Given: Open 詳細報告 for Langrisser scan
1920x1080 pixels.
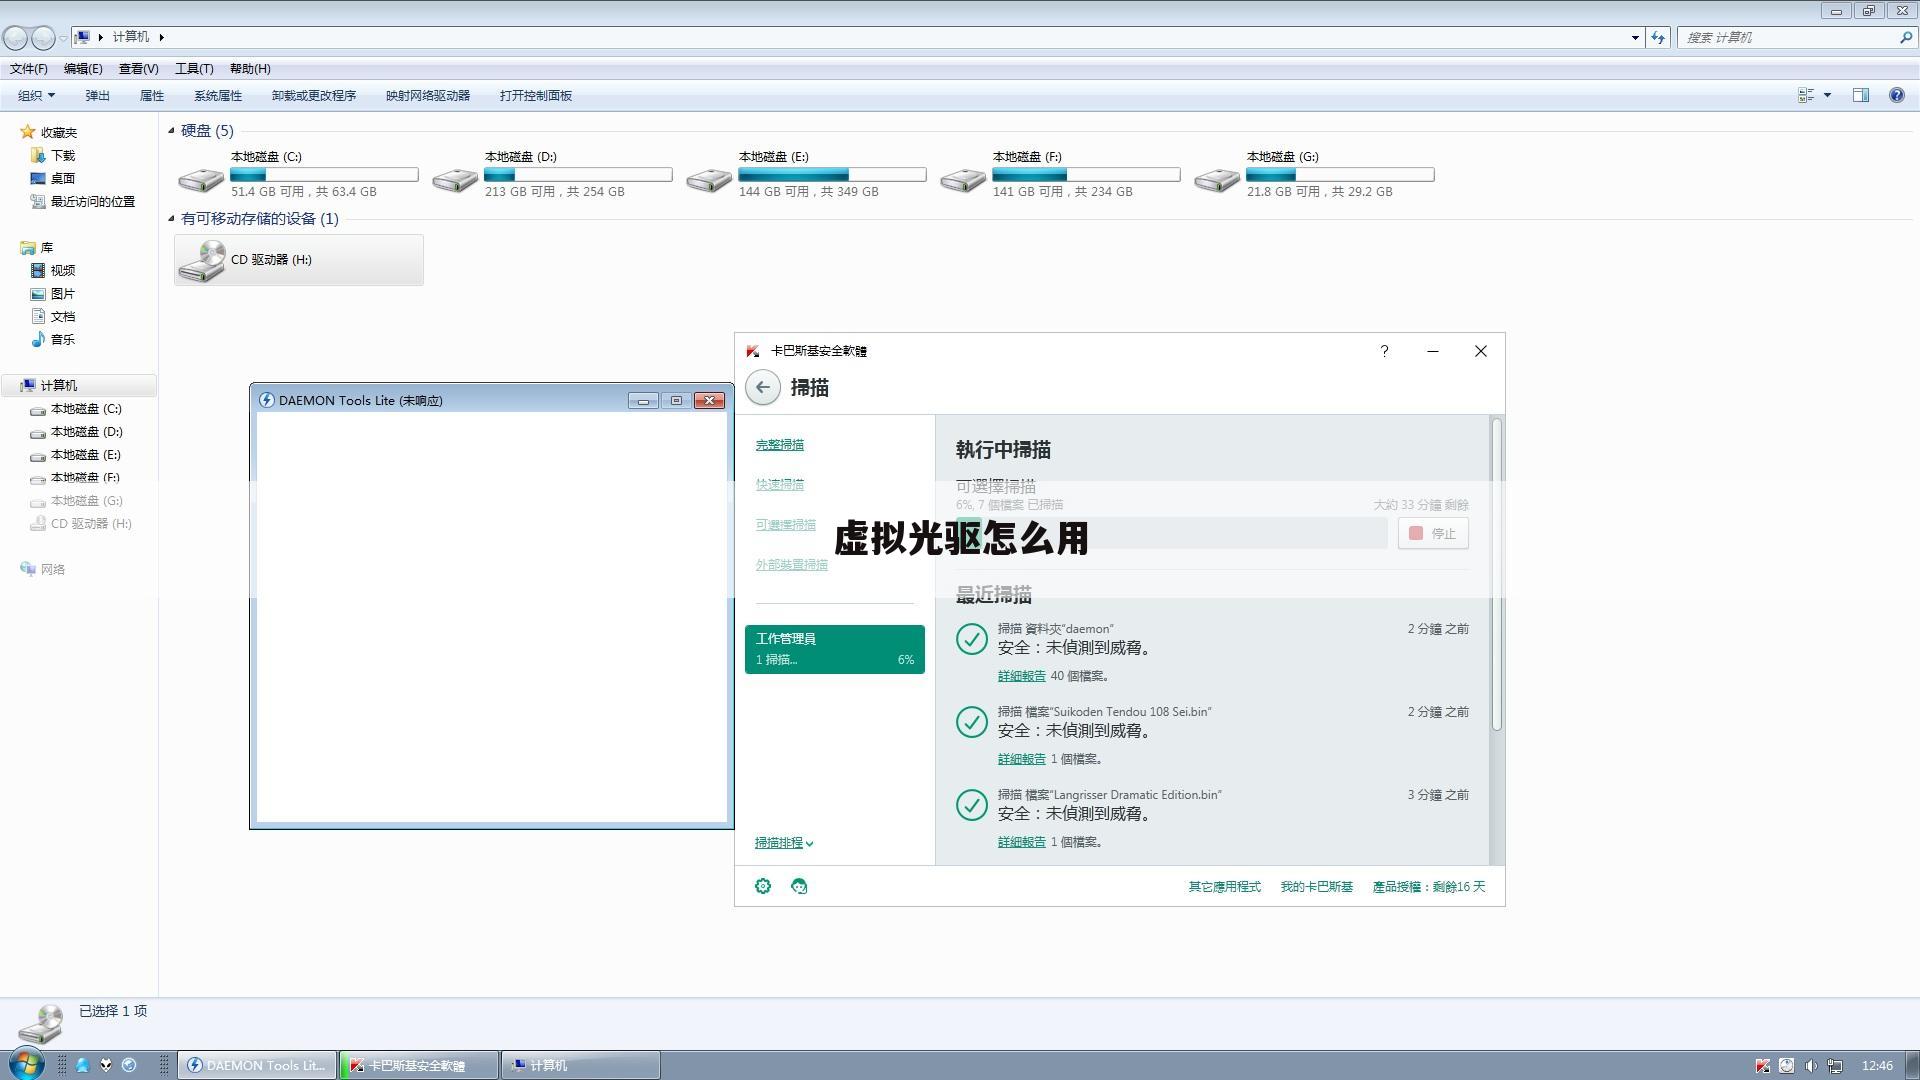Looking at the screenshot, I should click(x=1022, y=842).
